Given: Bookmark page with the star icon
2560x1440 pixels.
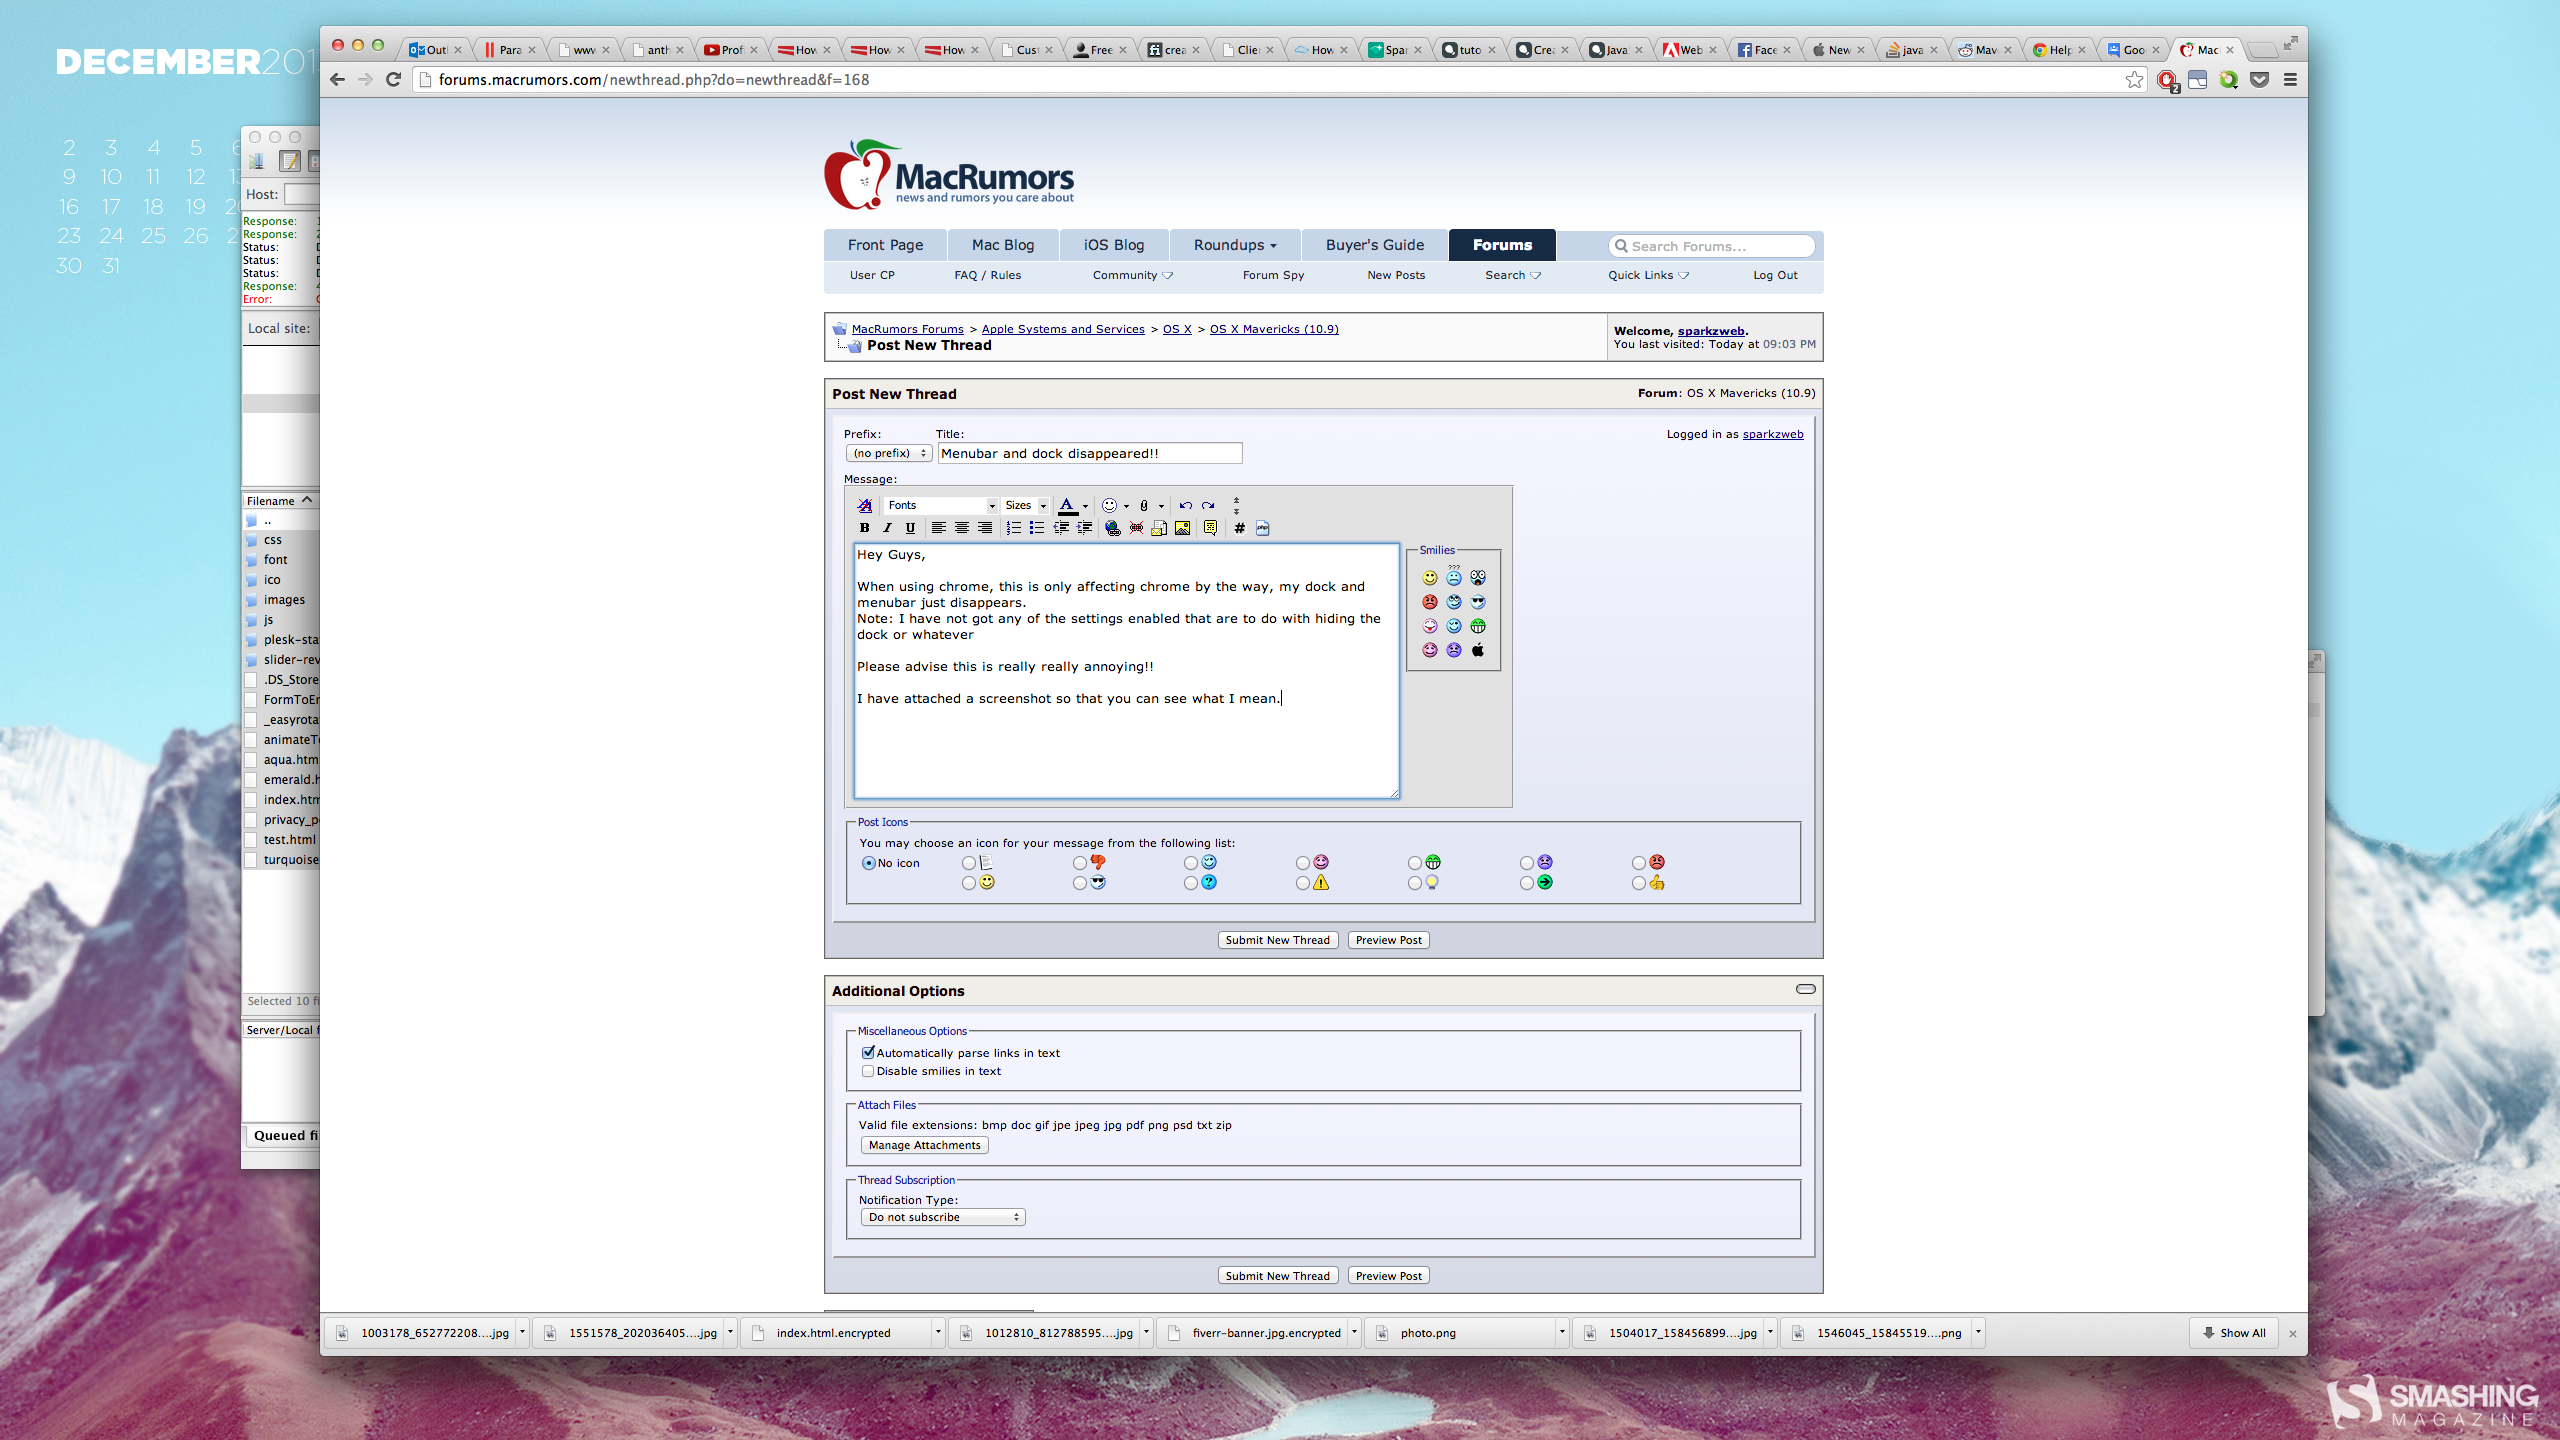Looking at the screenshot, I should pos(2134,80).
